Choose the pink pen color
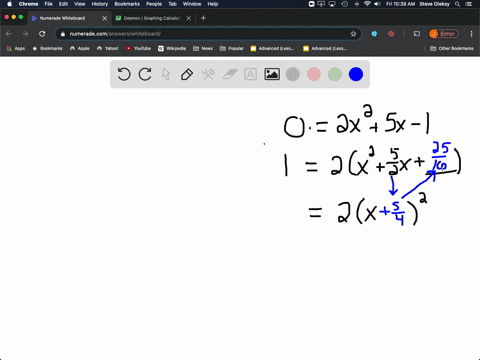This screenshot has height=360, width=480. 314,74
